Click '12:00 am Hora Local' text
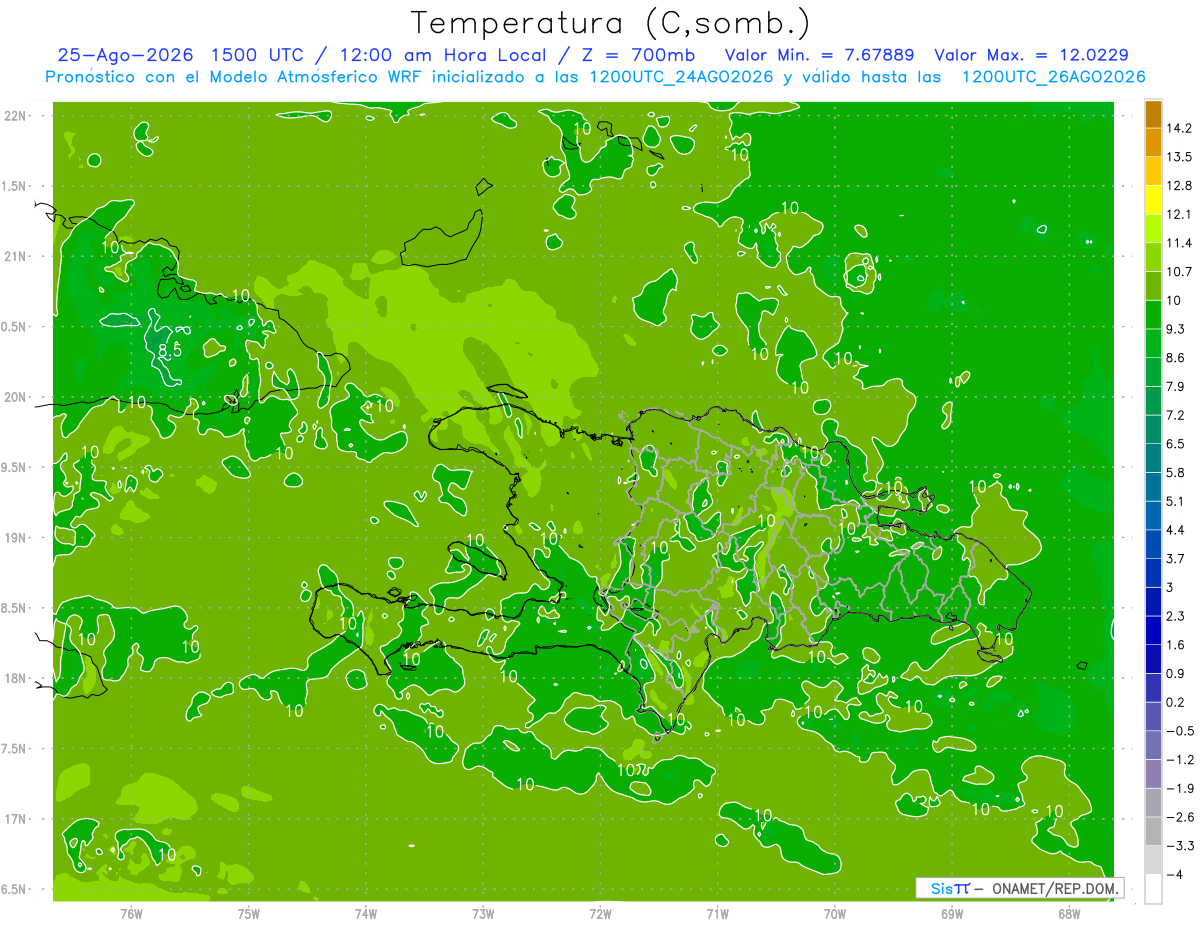 442,55
